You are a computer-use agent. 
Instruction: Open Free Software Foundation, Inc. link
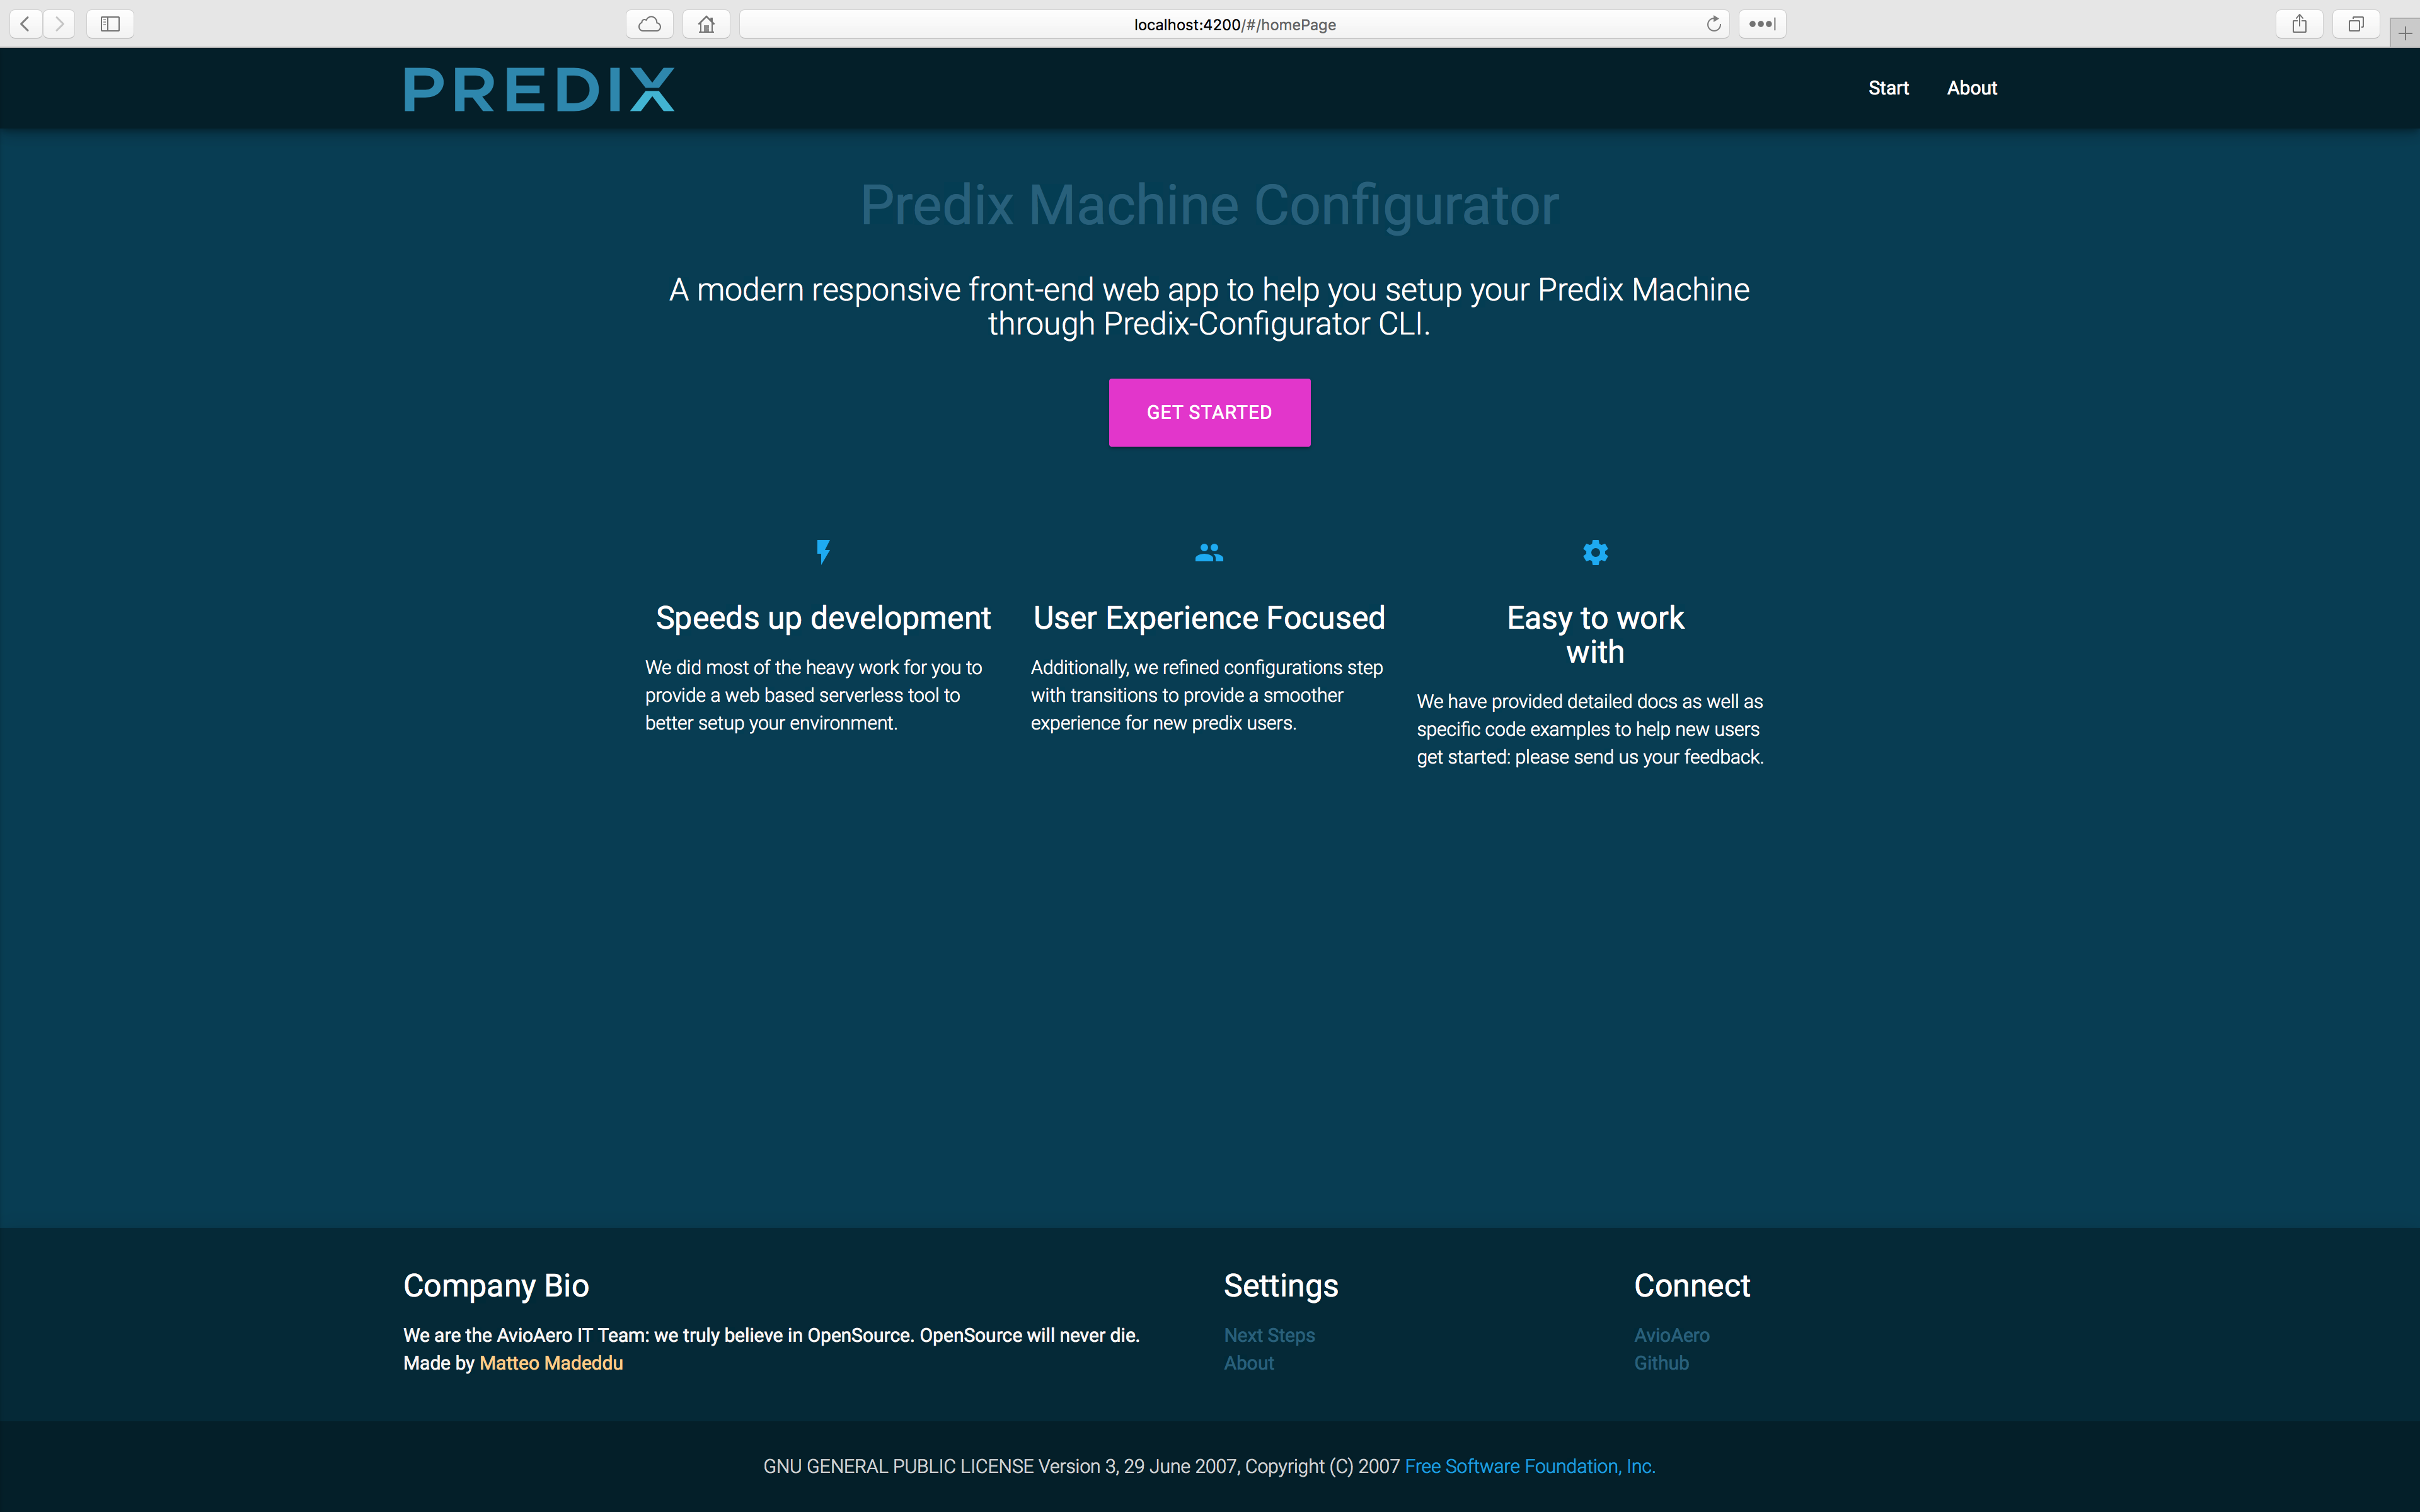pos(1530,1466)
